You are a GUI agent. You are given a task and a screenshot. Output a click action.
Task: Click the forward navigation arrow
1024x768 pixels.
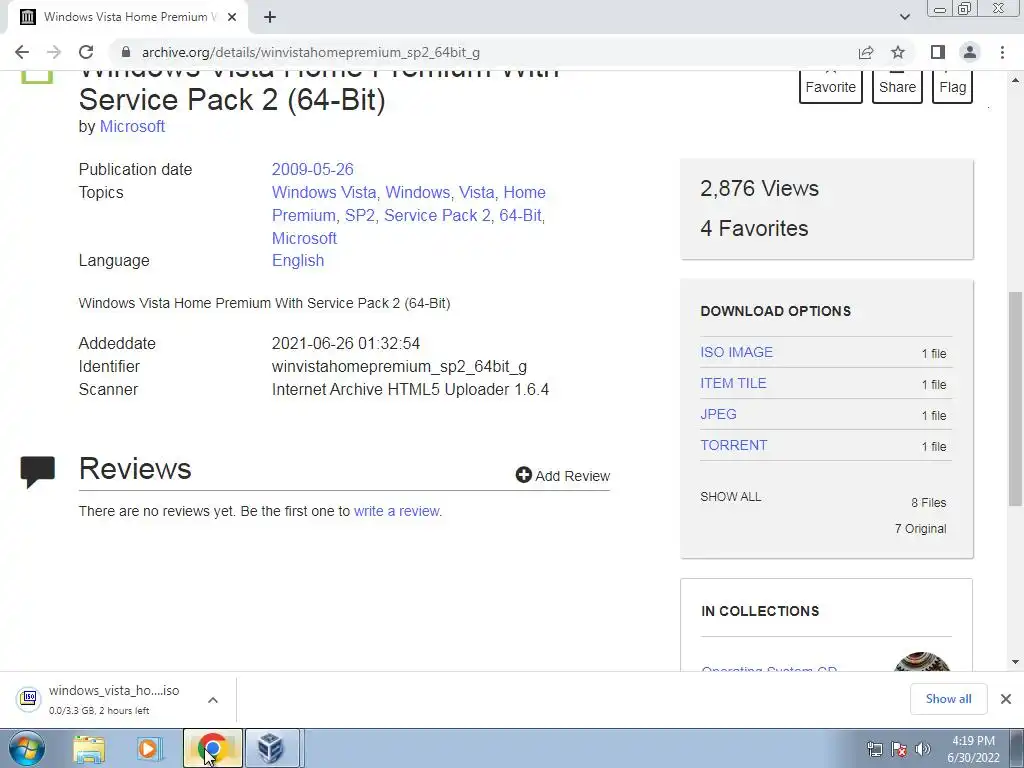[54, 52]
